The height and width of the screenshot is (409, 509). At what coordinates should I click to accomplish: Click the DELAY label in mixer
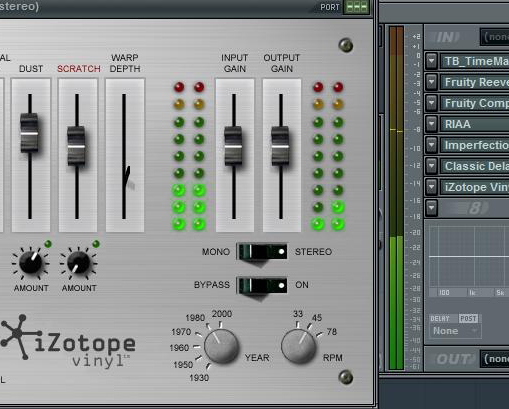coord(440,319)
